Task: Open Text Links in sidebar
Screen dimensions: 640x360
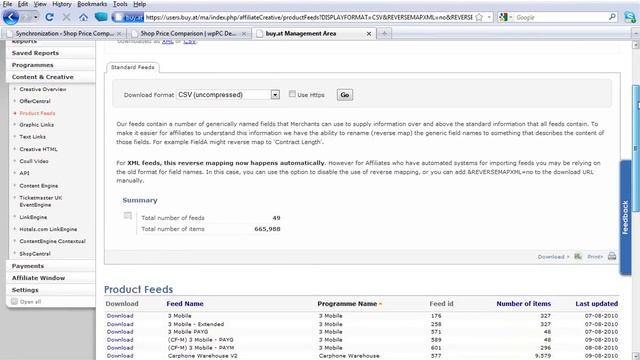Action: 33,137
